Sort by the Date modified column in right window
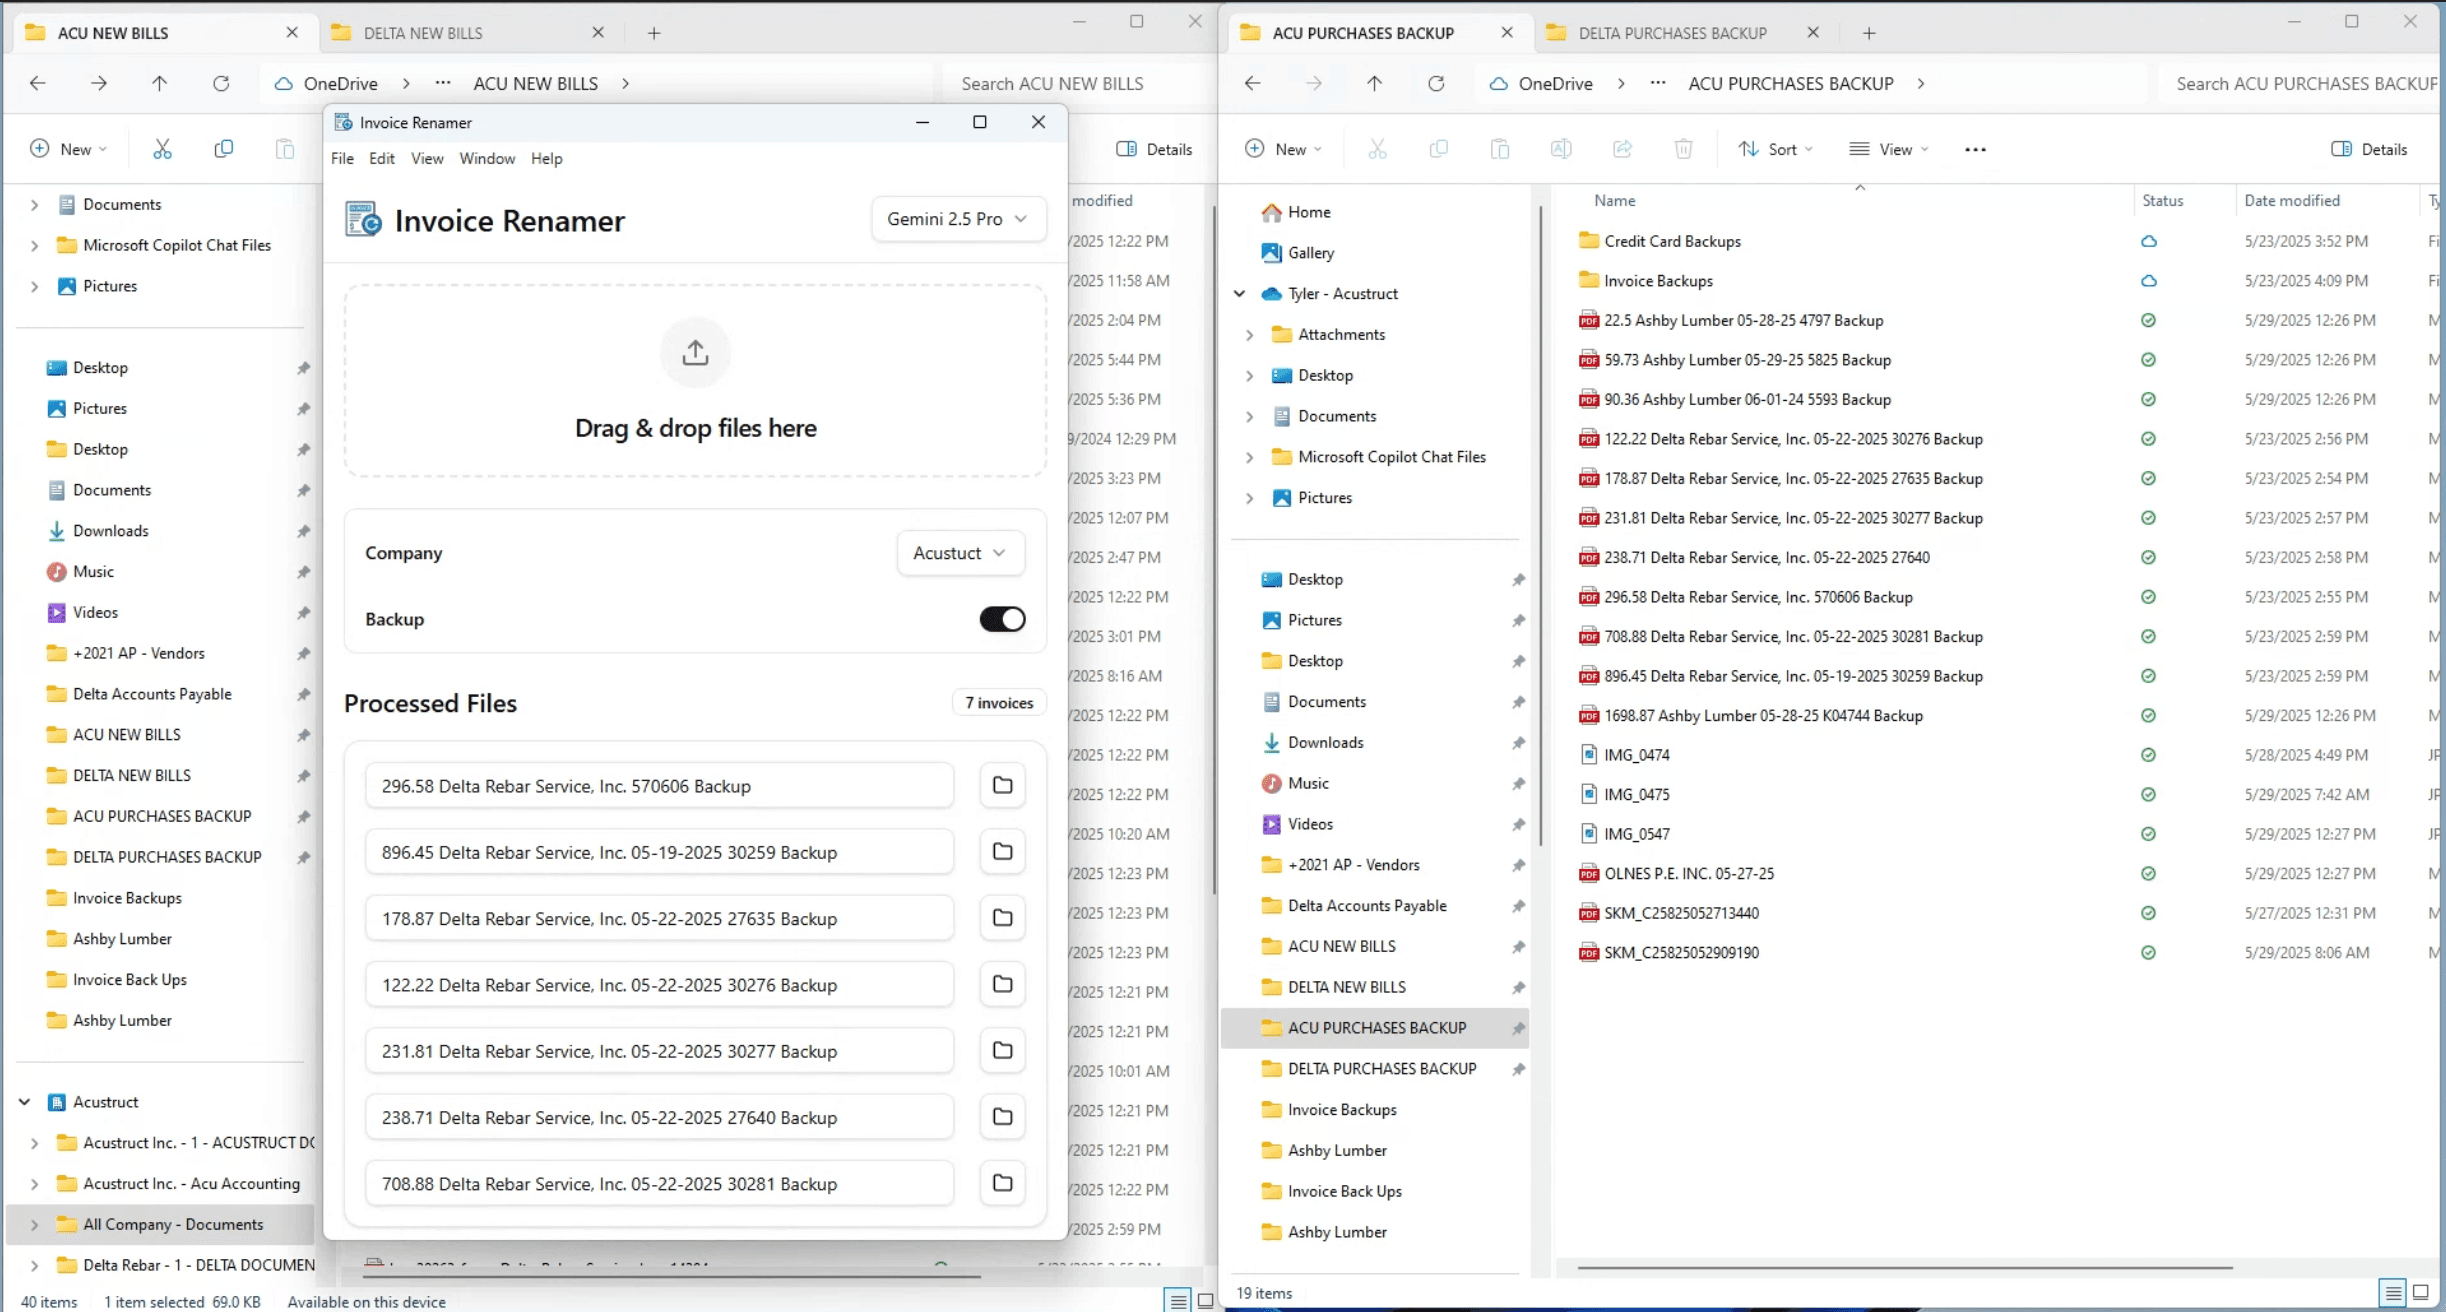 [x=2292, y=201]
